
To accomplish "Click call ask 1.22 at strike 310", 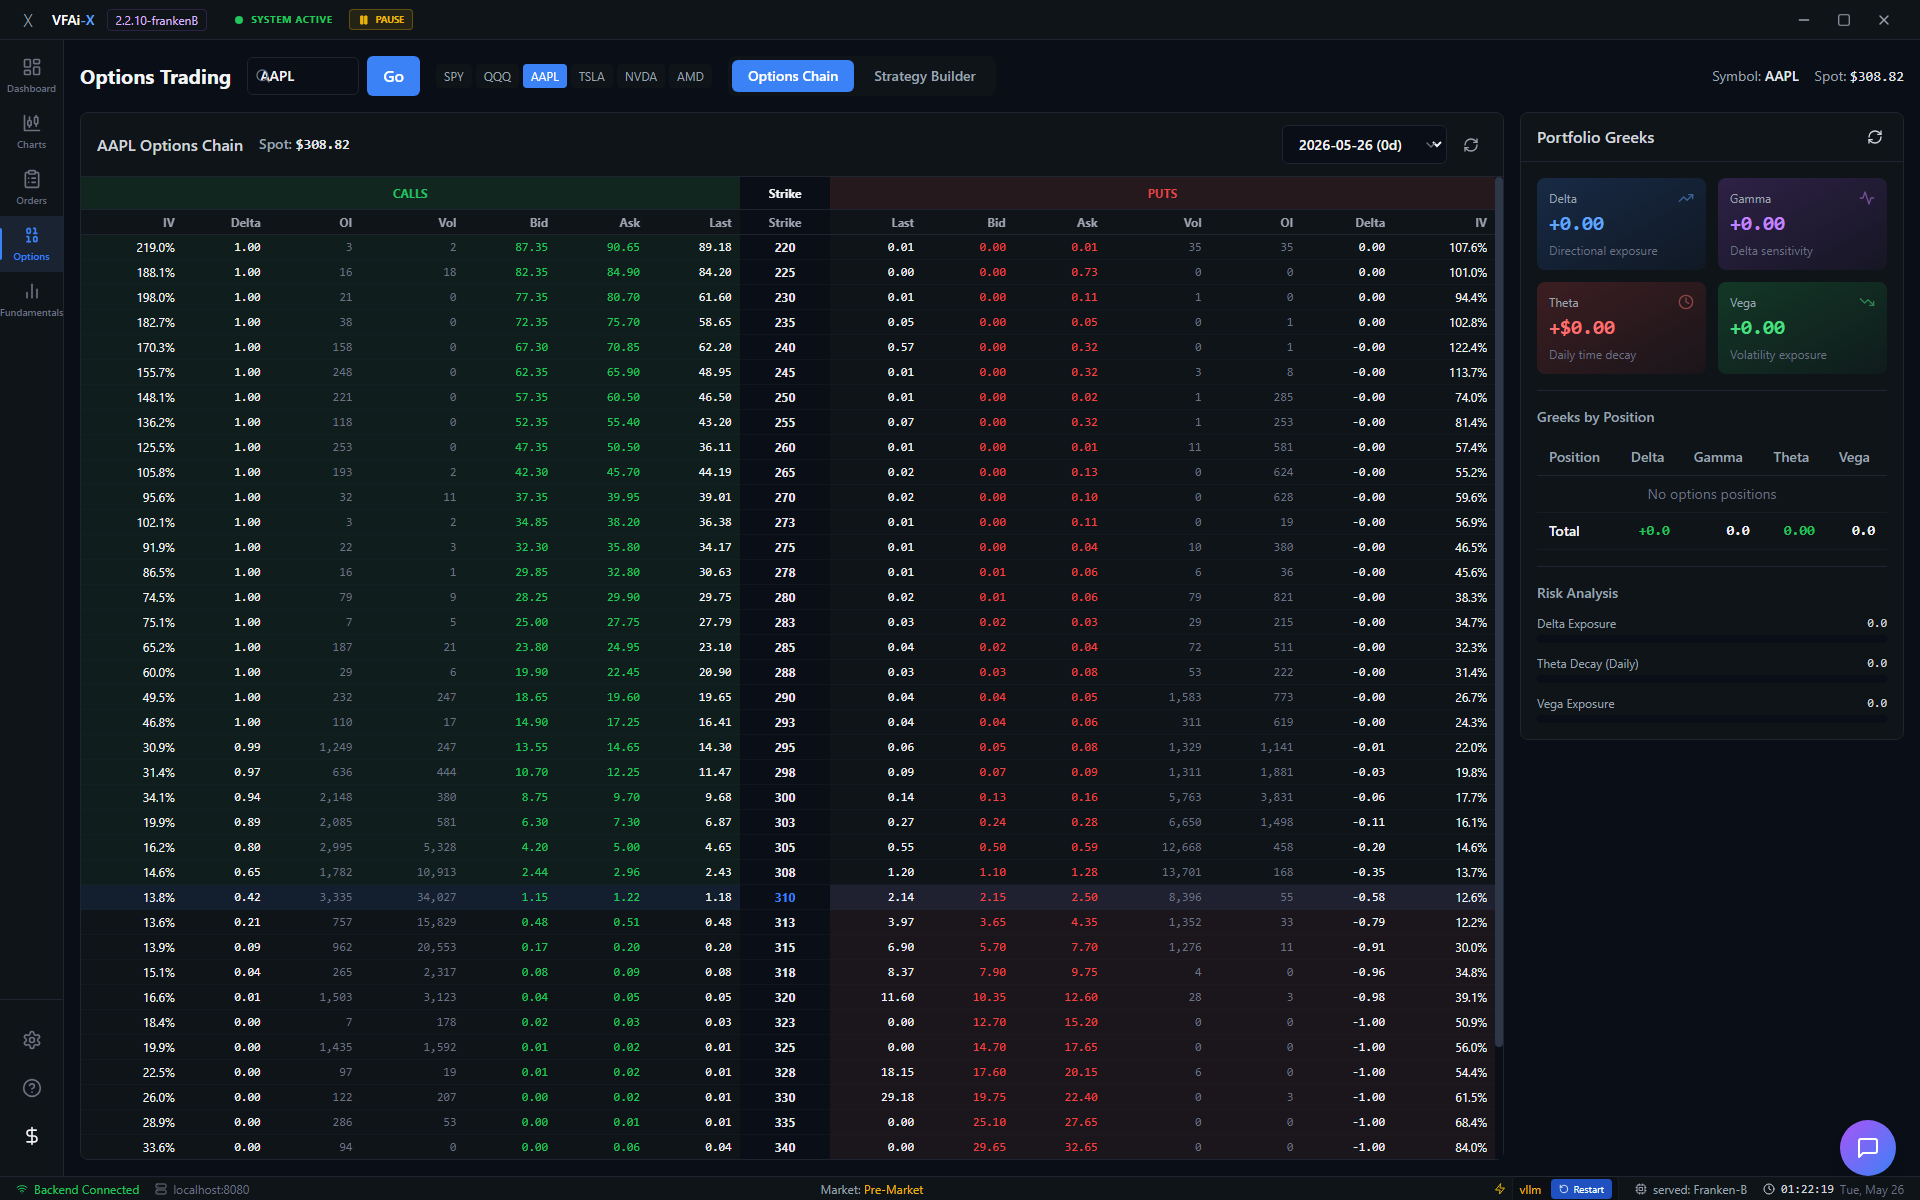I will [x=626, y=897].
